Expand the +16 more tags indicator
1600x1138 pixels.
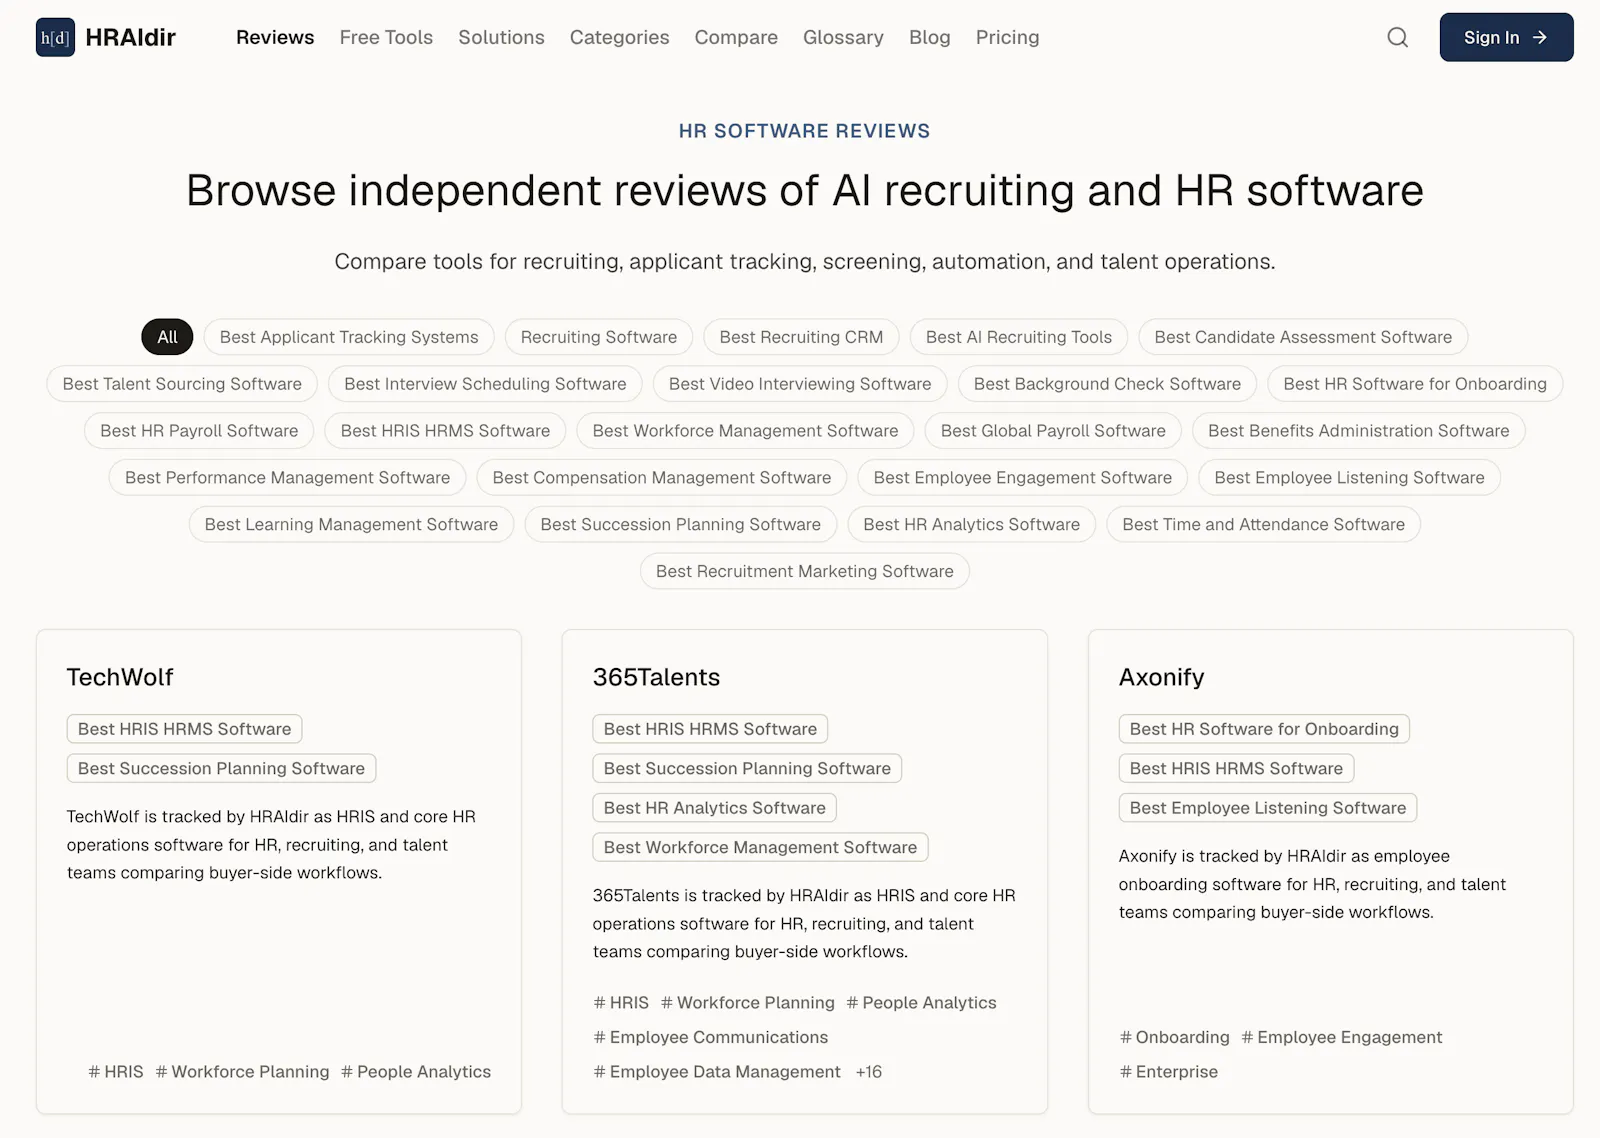pos(869,1072)
